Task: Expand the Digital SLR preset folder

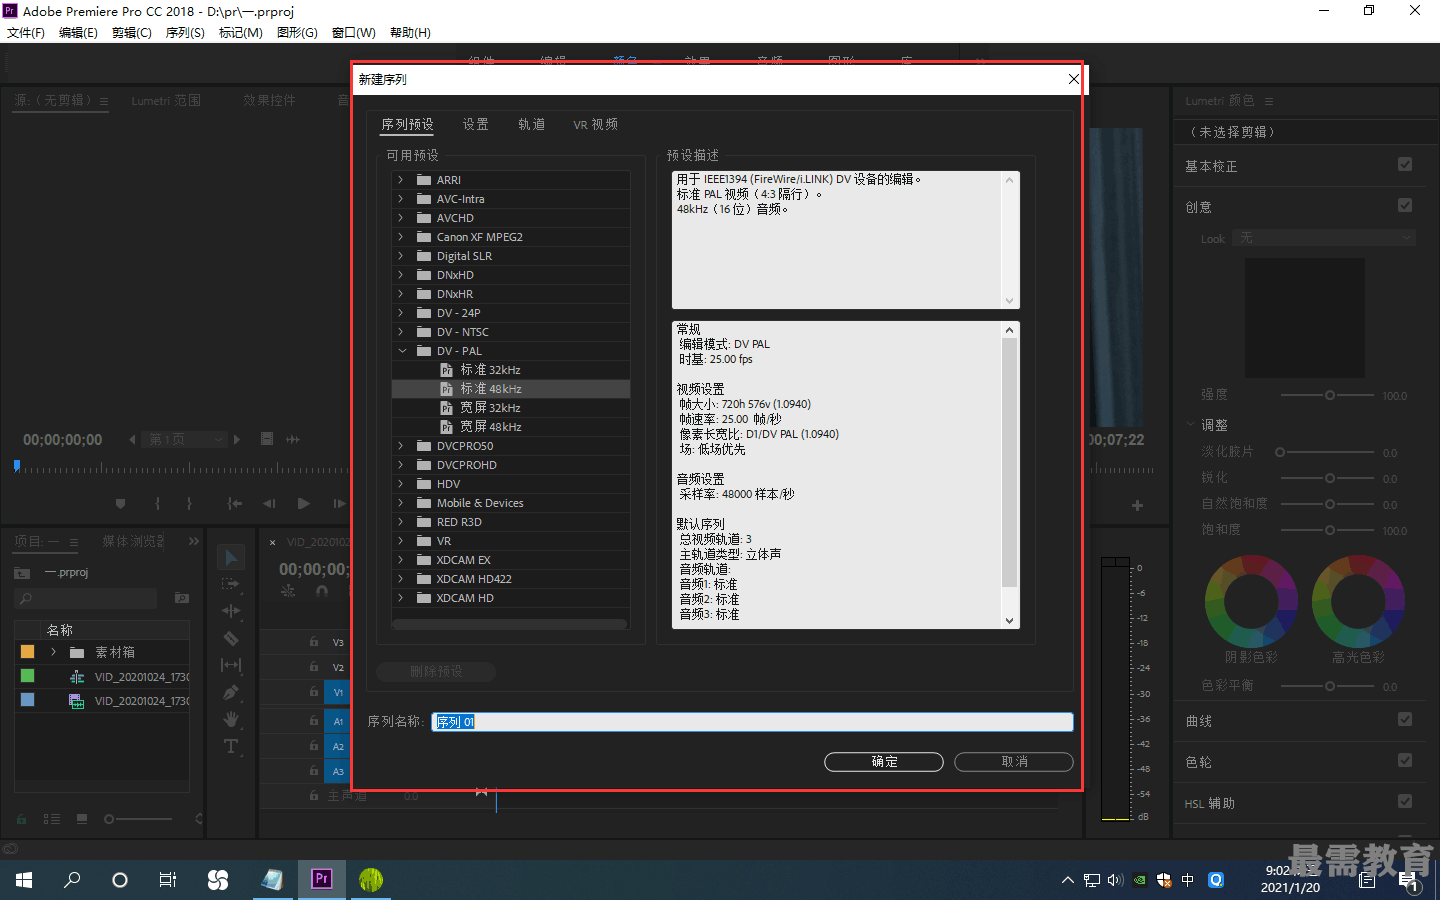Action: point(401,256)
